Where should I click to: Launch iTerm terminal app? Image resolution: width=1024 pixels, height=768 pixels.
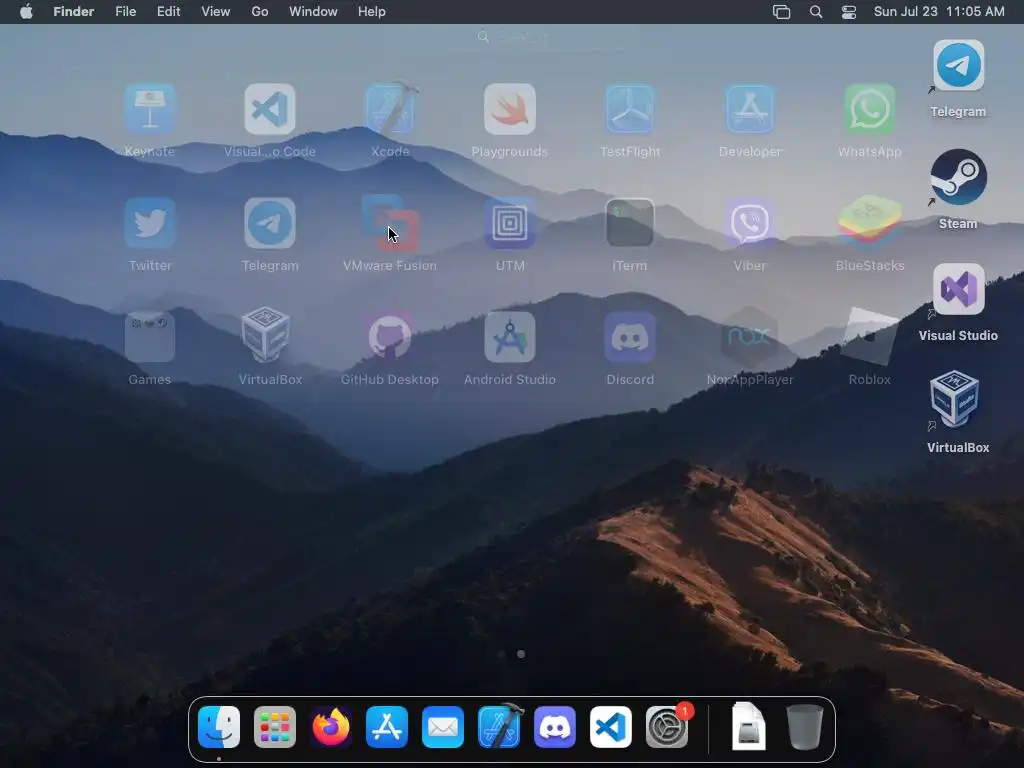coord(630,223)
